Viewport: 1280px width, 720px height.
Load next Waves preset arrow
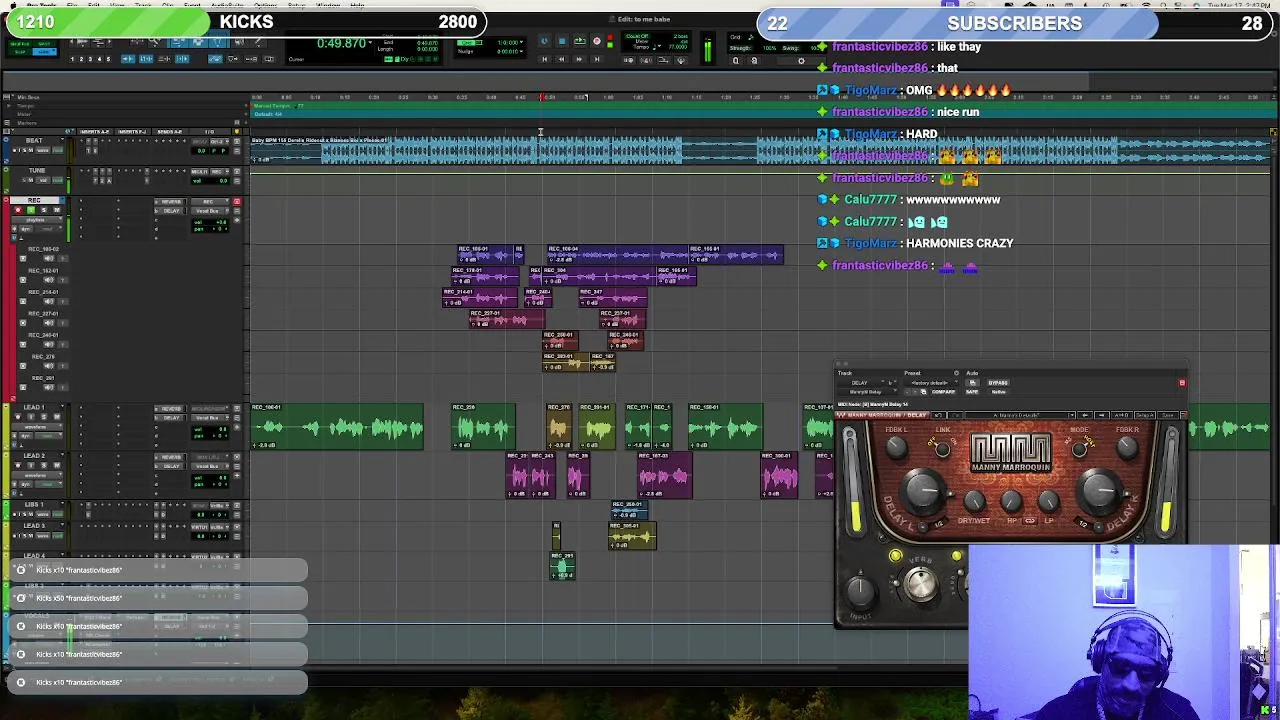pos(1102,415)
